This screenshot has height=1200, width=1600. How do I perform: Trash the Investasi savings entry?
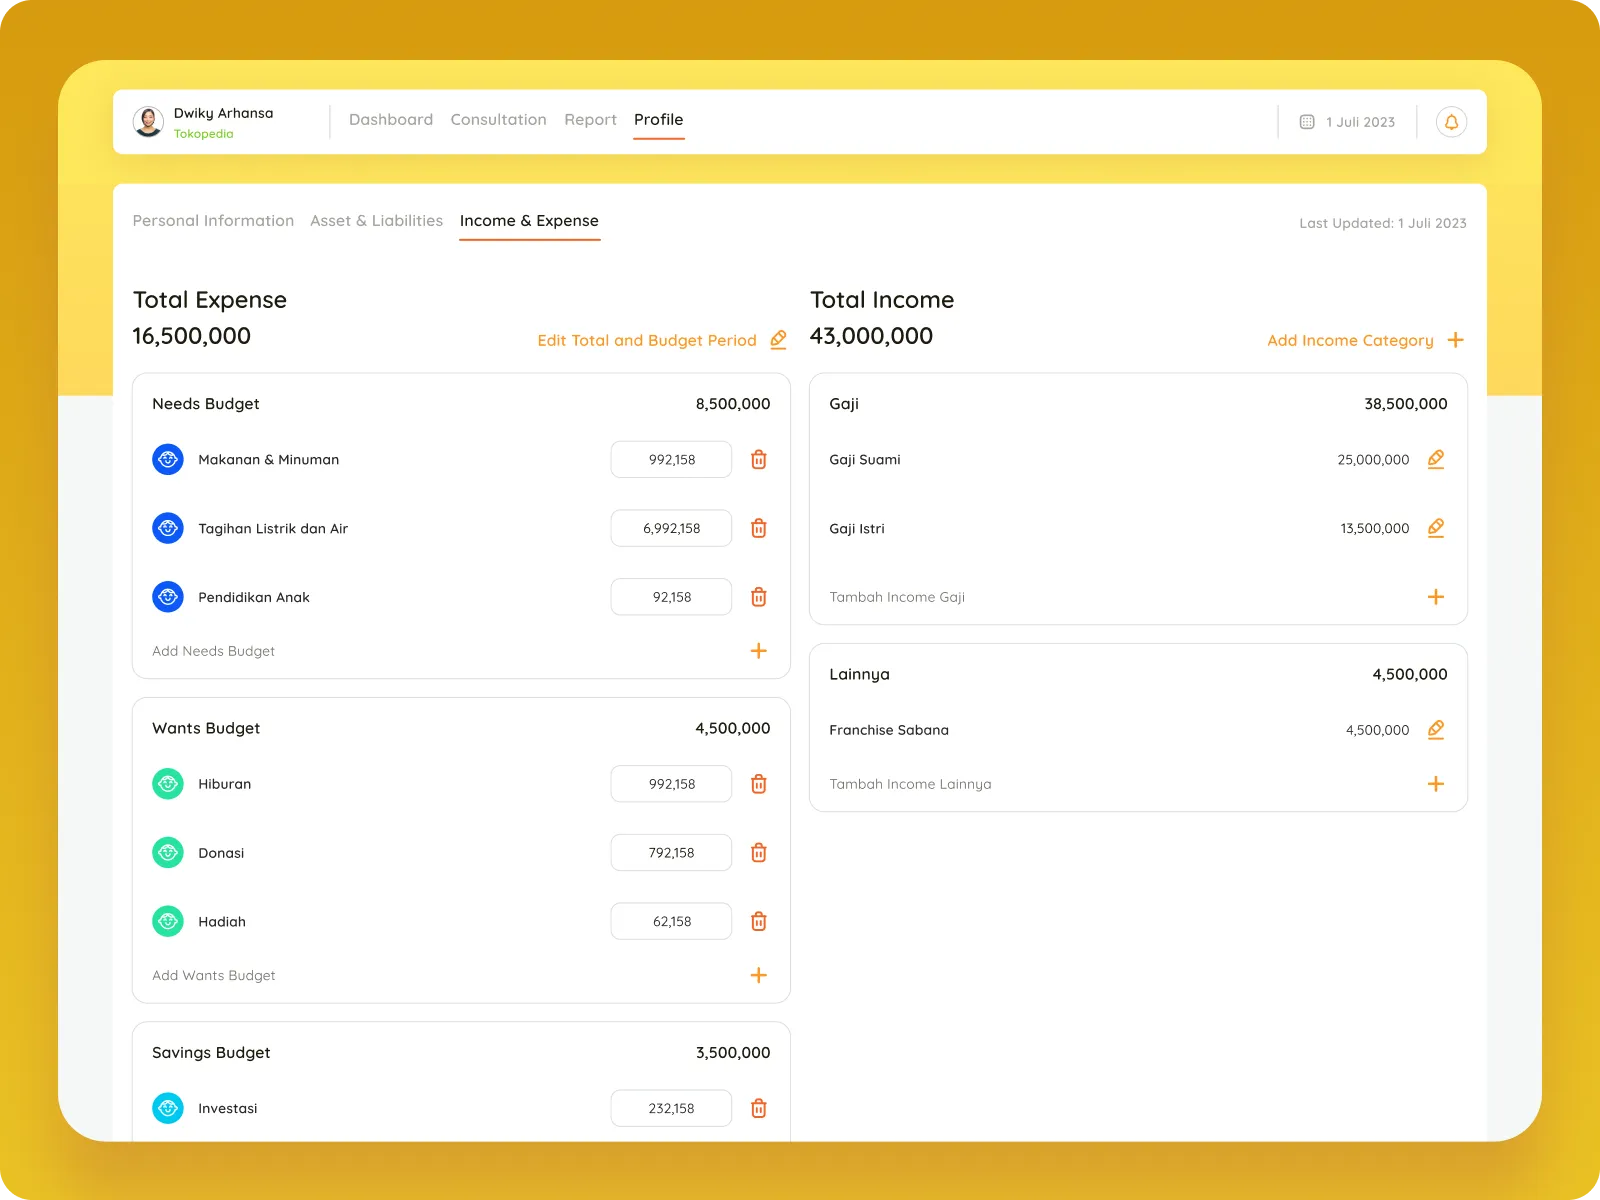coord(759,1108)
